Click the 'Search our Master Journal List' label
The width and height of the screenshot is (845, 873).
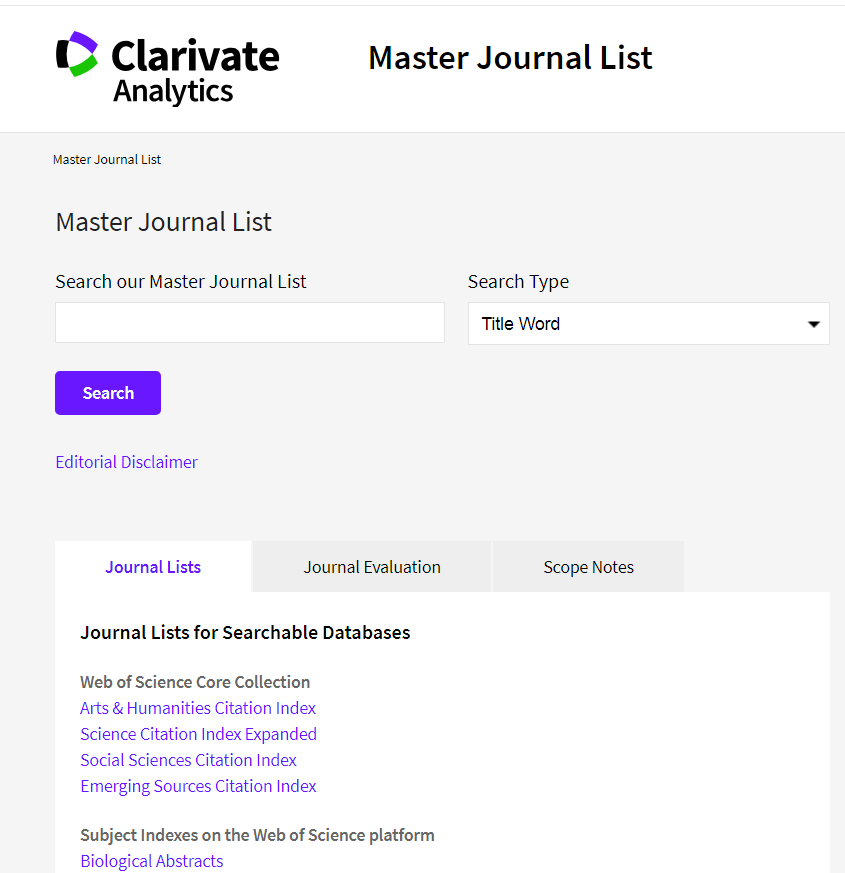pos(181,282)
